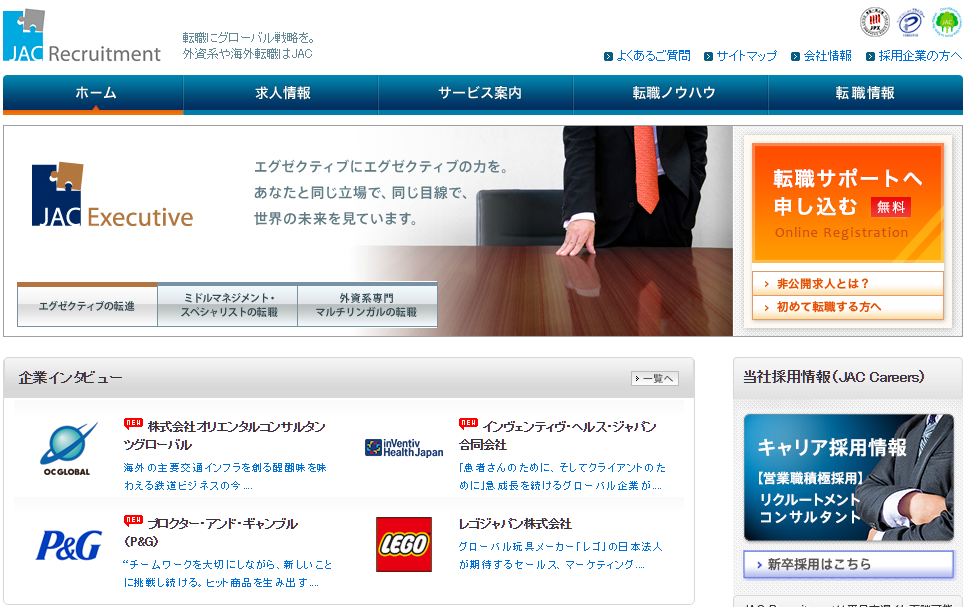Click the NEW badge beside プロクター・アンド・ギャンブル
969x607 pixels.
pyautogui.click(x=133, y=520)
